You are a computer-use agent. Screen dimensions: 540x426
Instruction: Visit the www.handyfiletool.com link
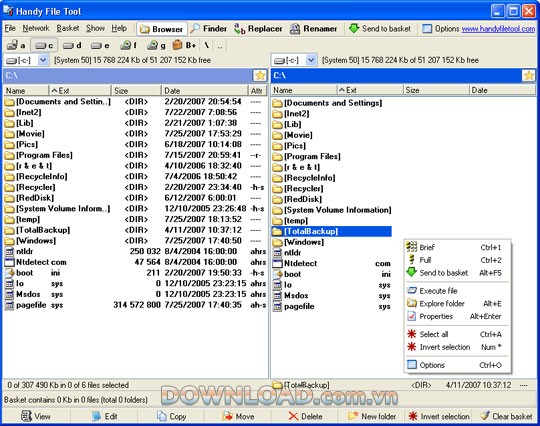(x=498, y=29)
